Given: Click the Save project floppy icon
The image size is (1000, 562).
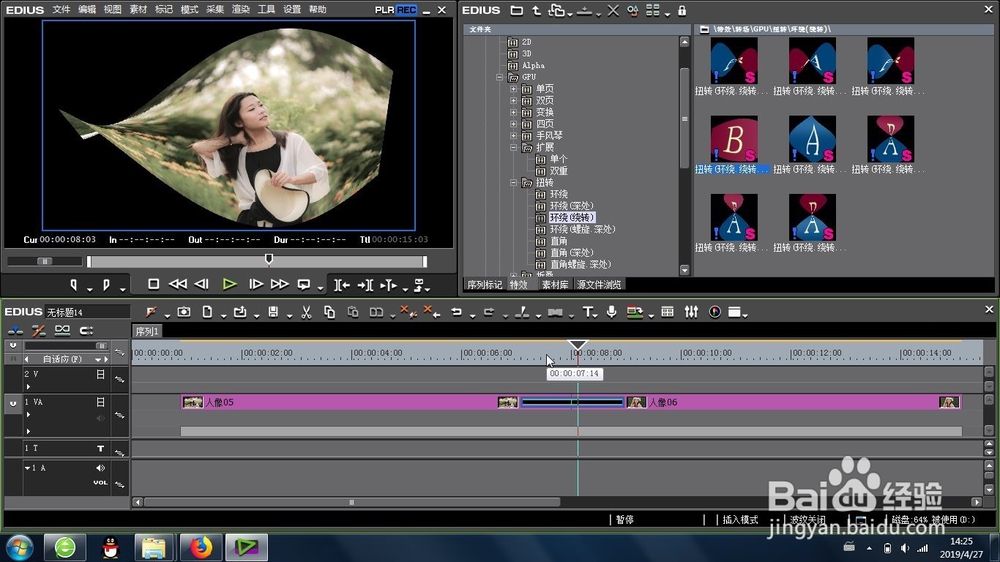Looking at the screenshot, I should pos(273,312).
